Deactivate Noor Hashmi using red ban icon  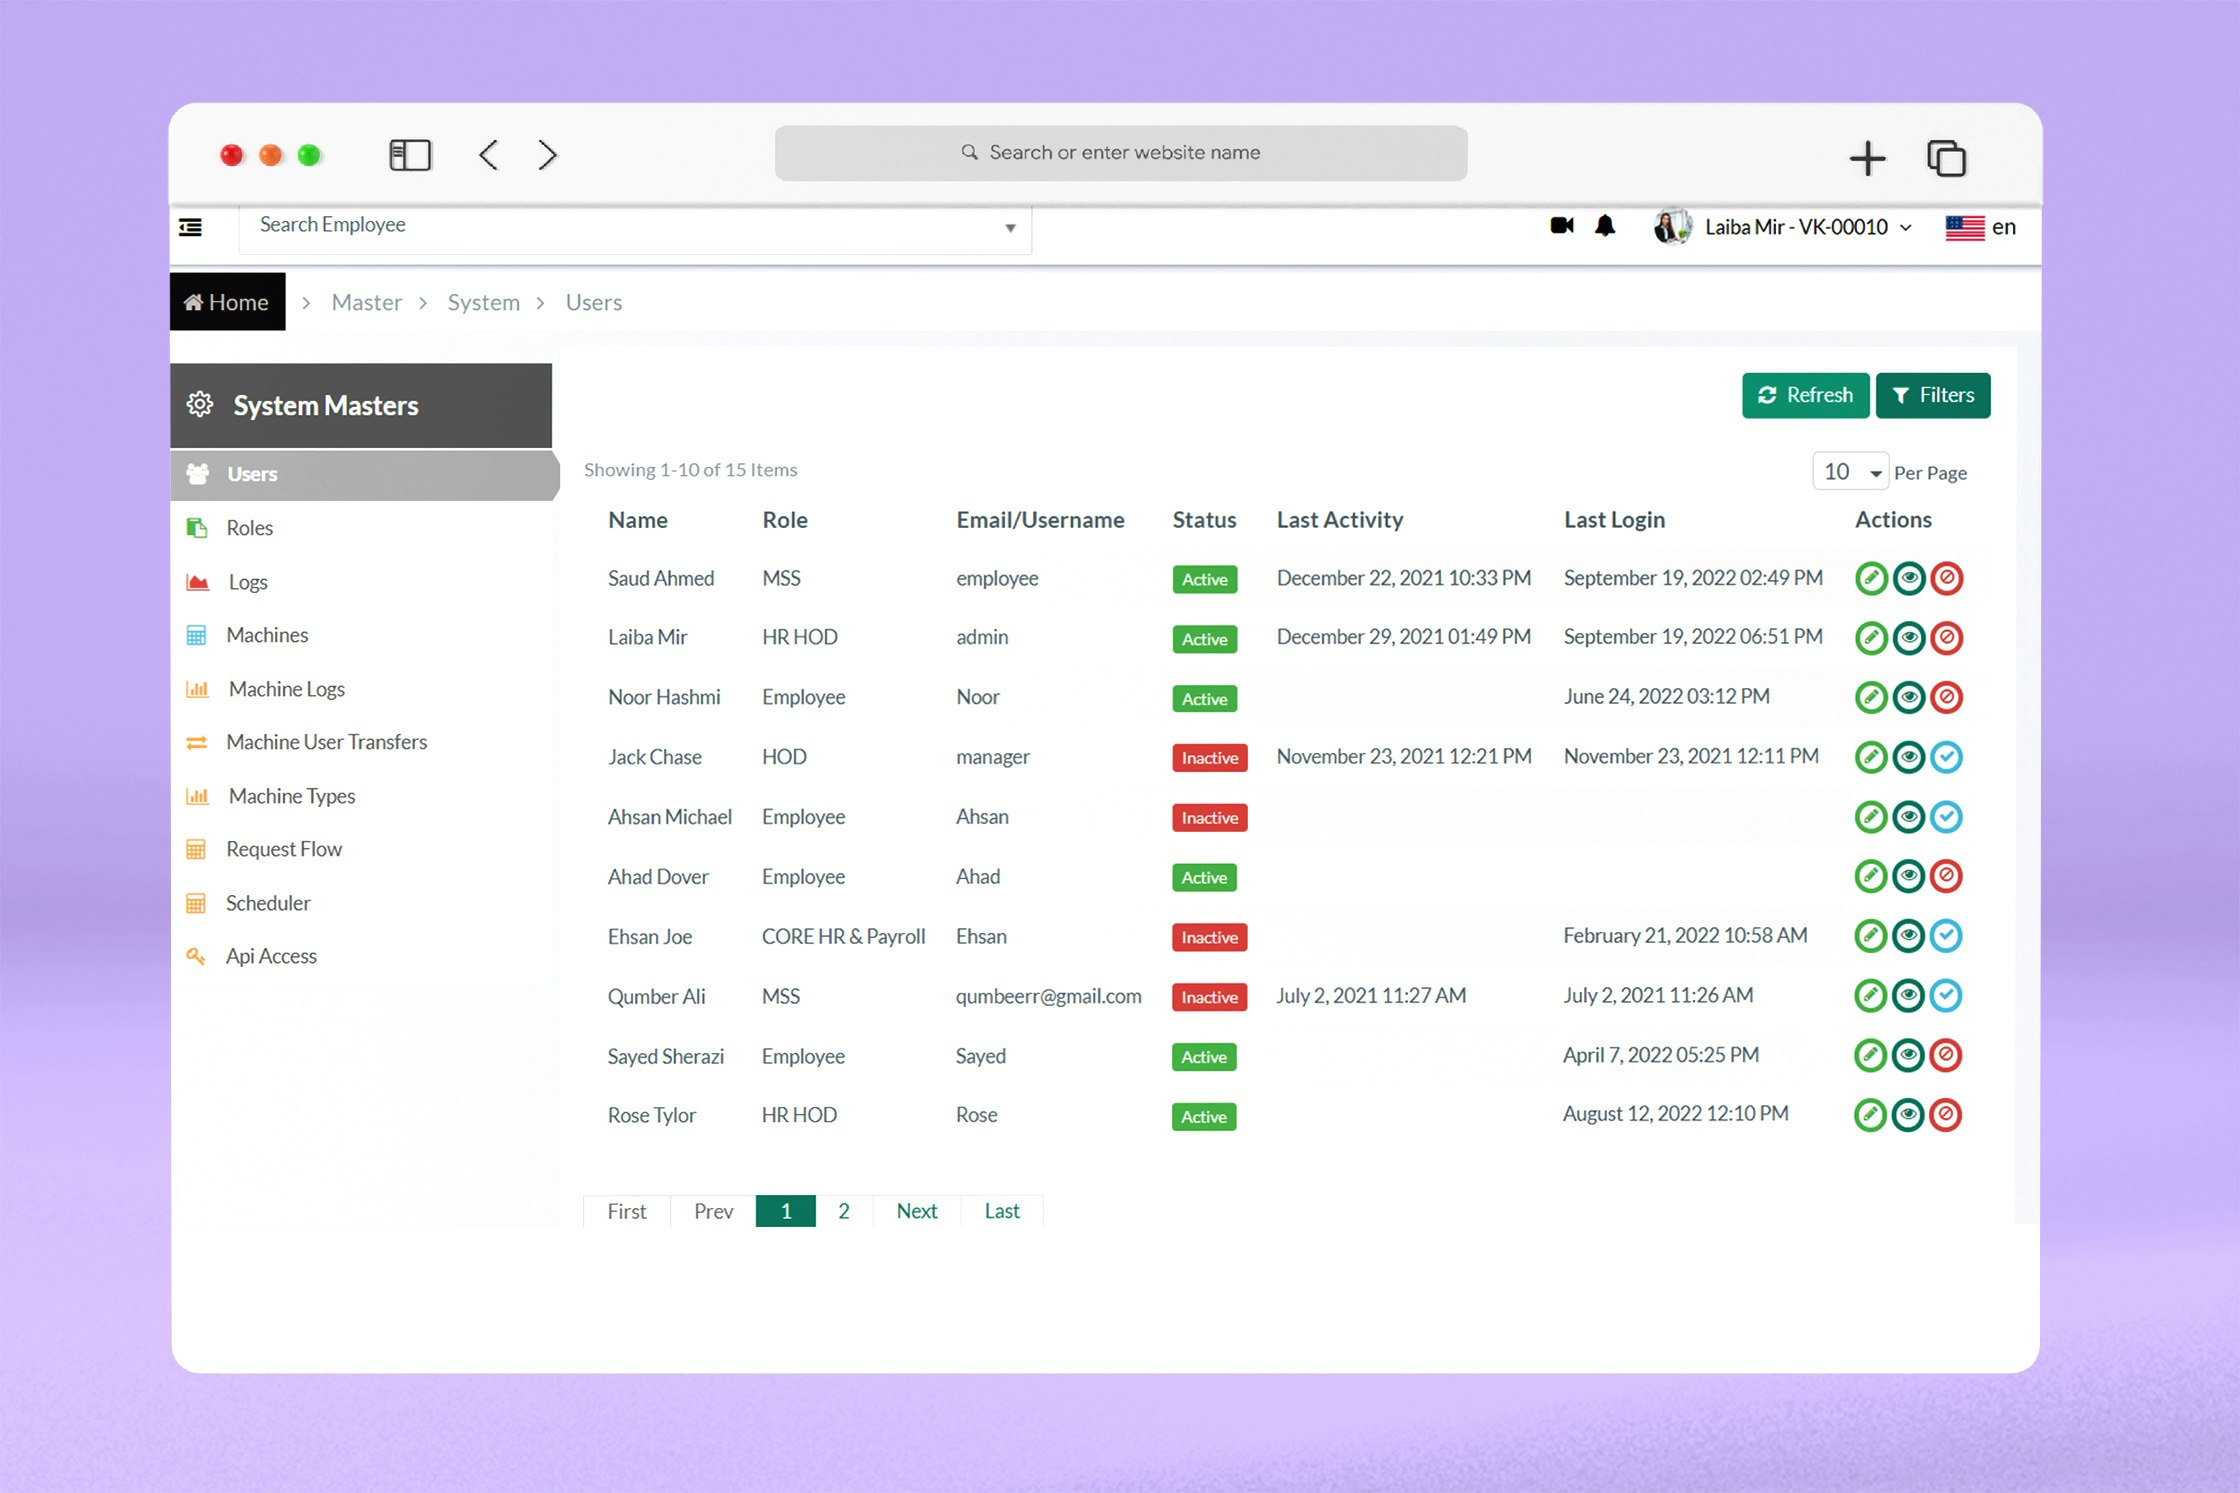point(1947,697)
